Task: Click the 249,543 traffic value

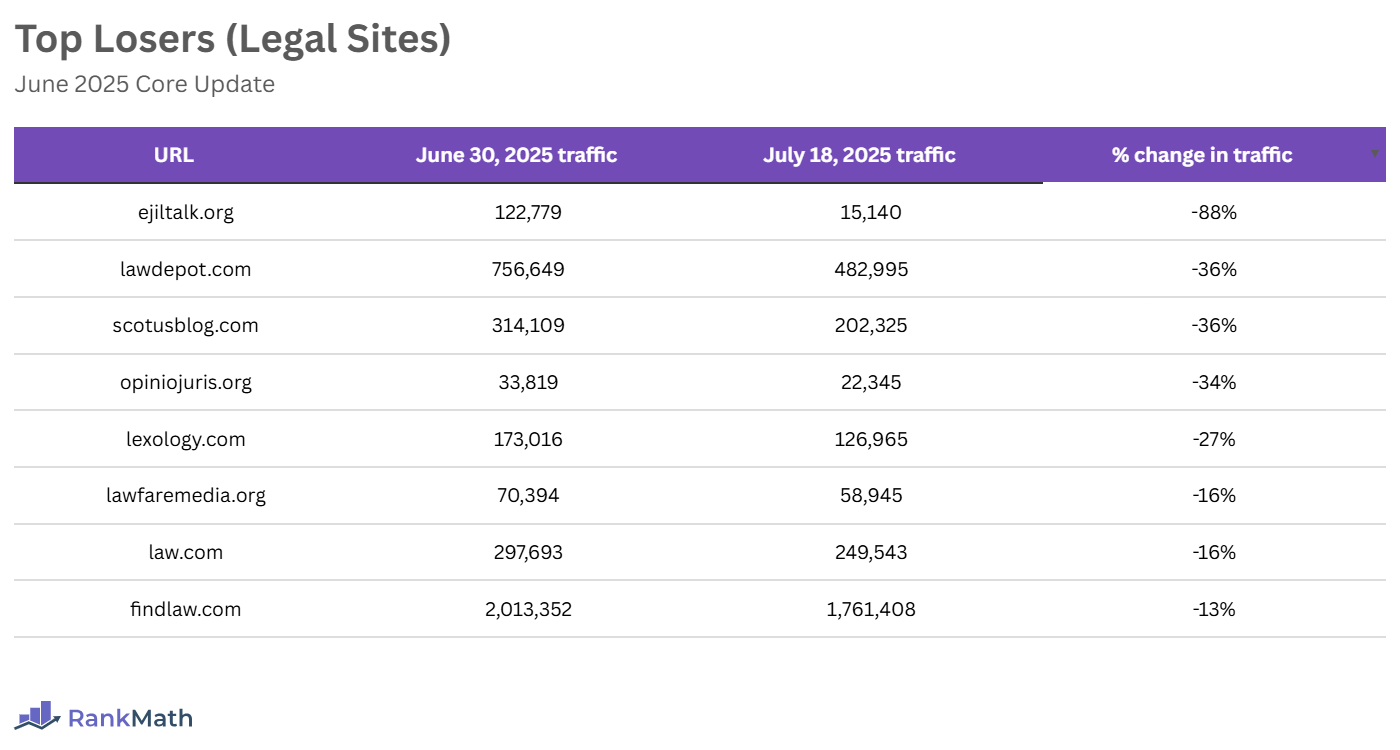Action: [871, 552]
